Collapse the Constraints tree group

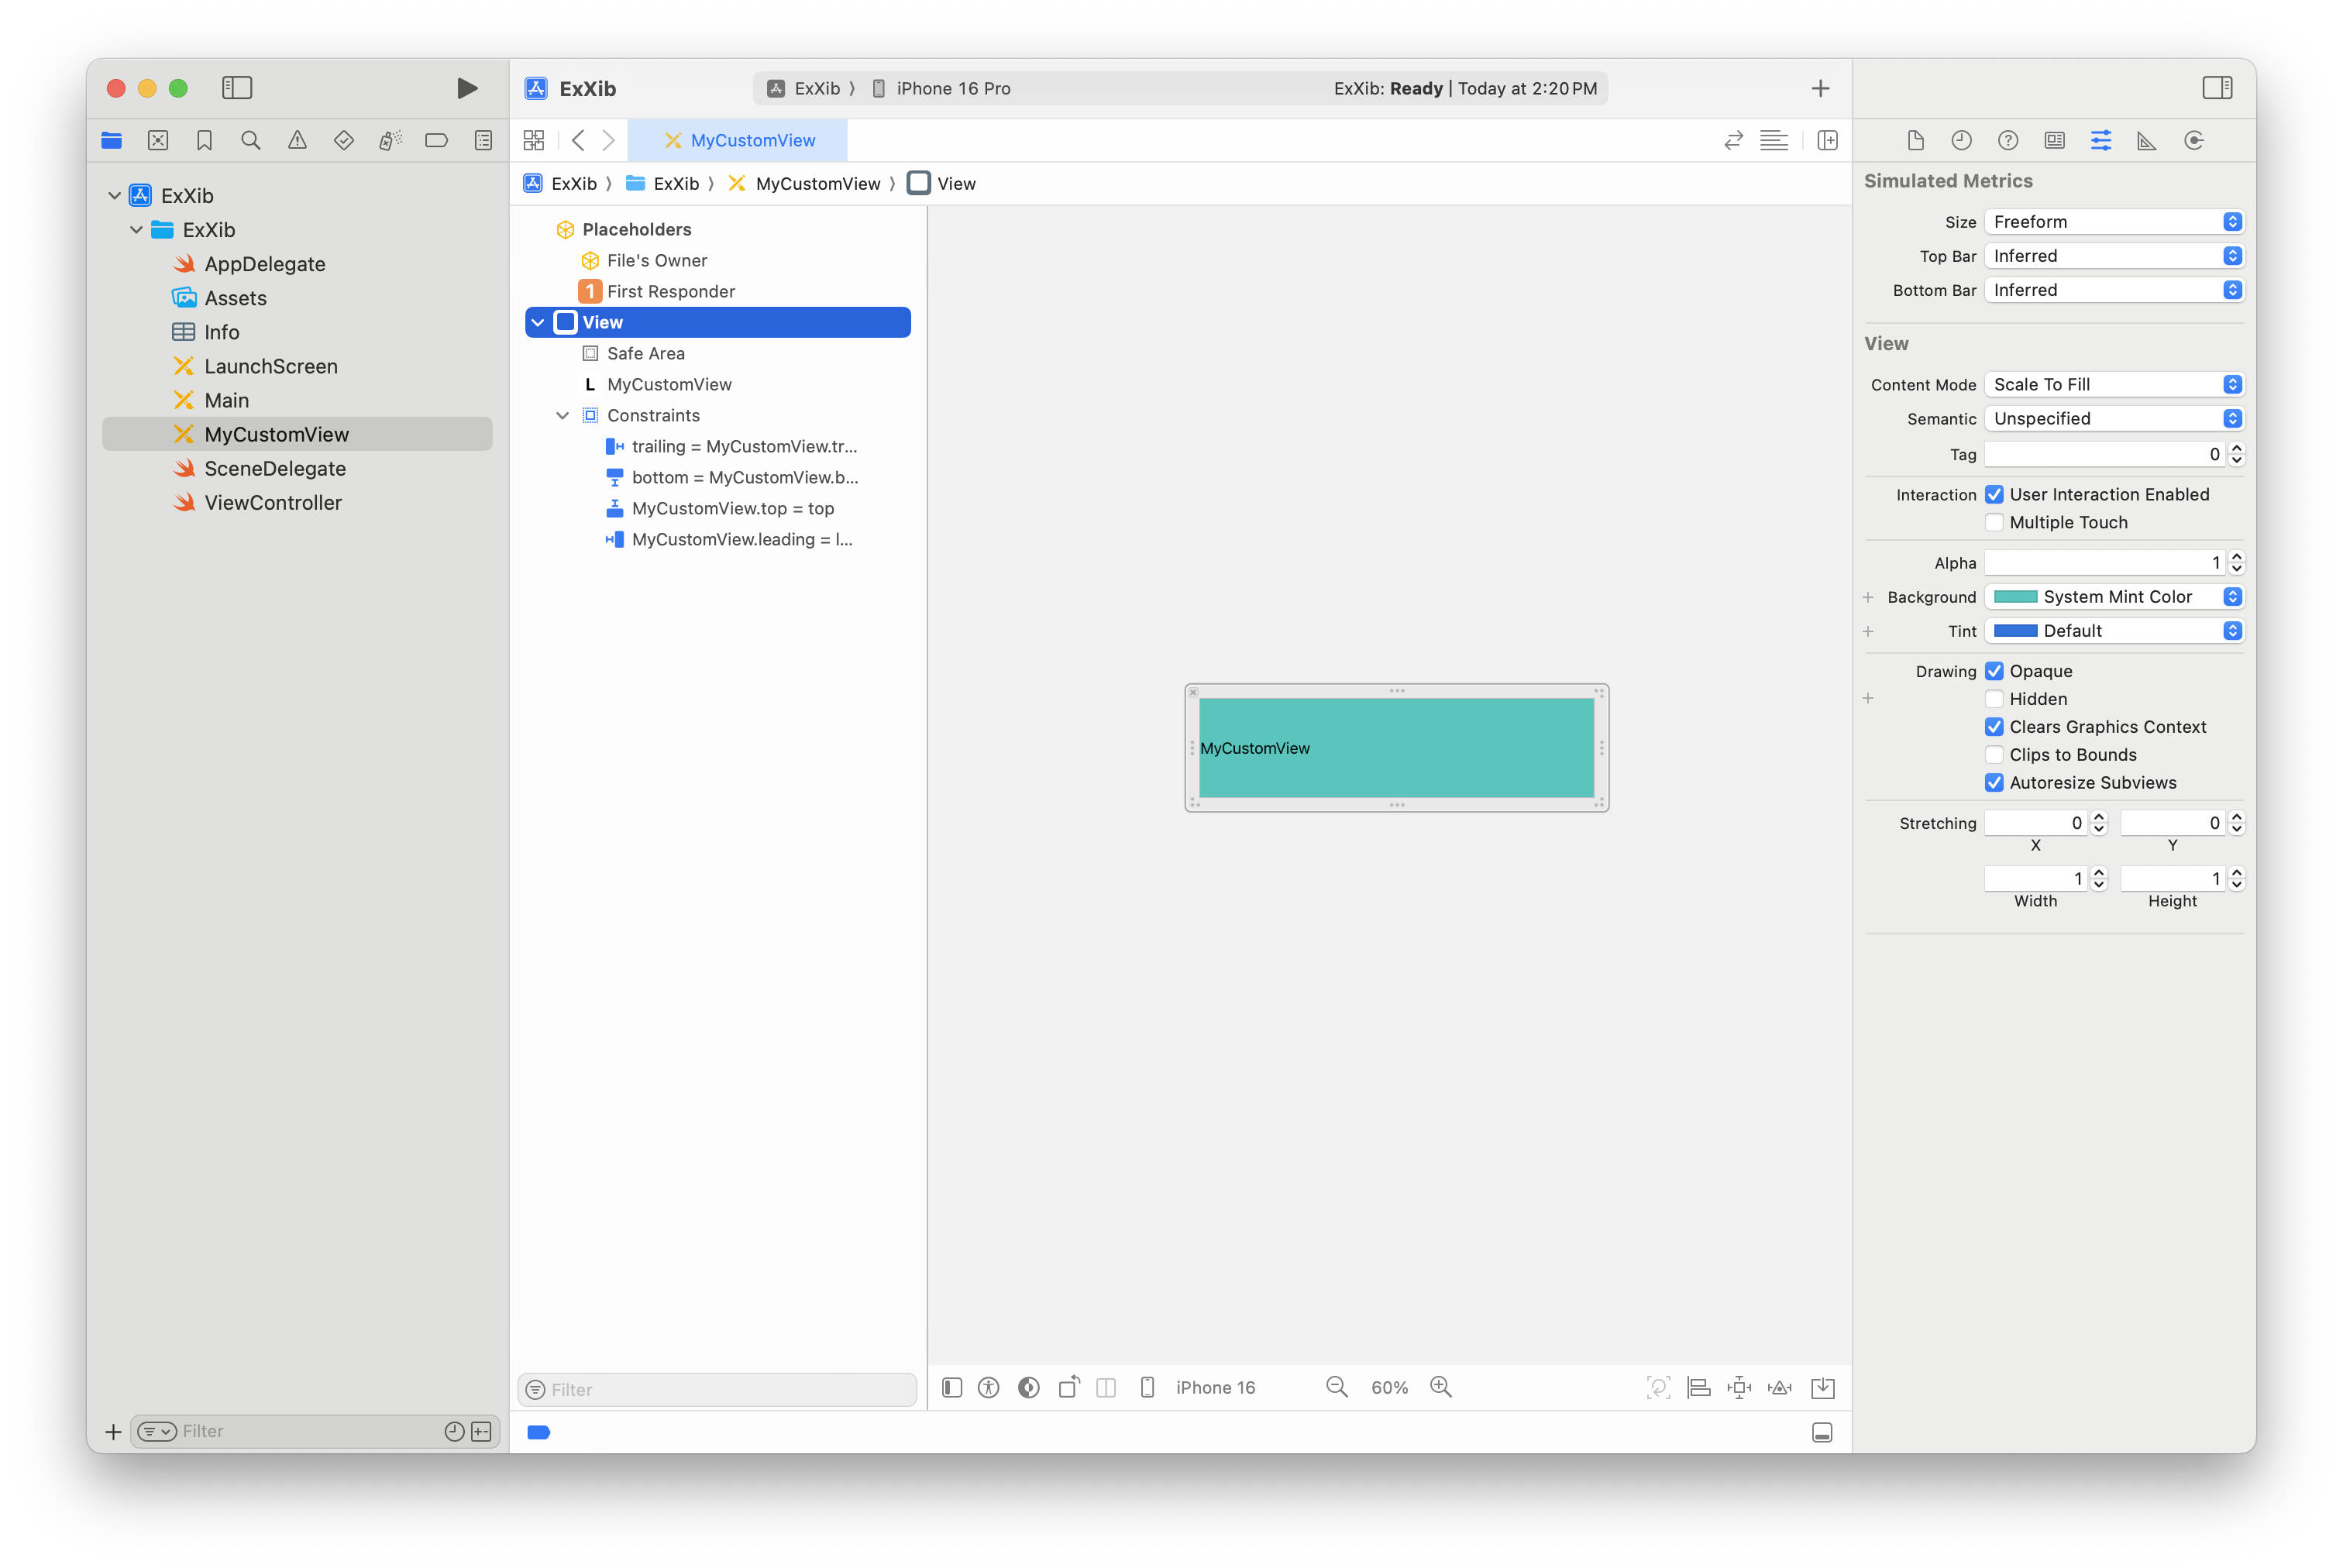pos(563,416)
